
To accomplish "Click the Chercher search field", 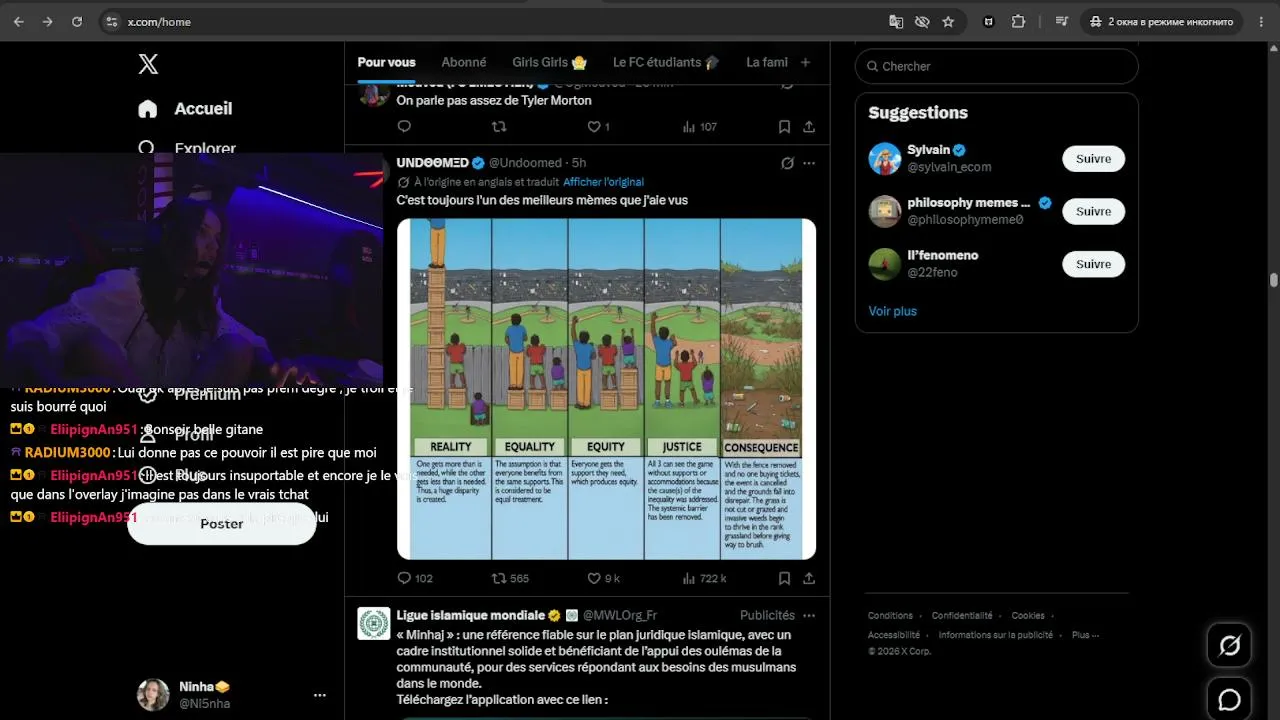I will (x=996, y=66).
